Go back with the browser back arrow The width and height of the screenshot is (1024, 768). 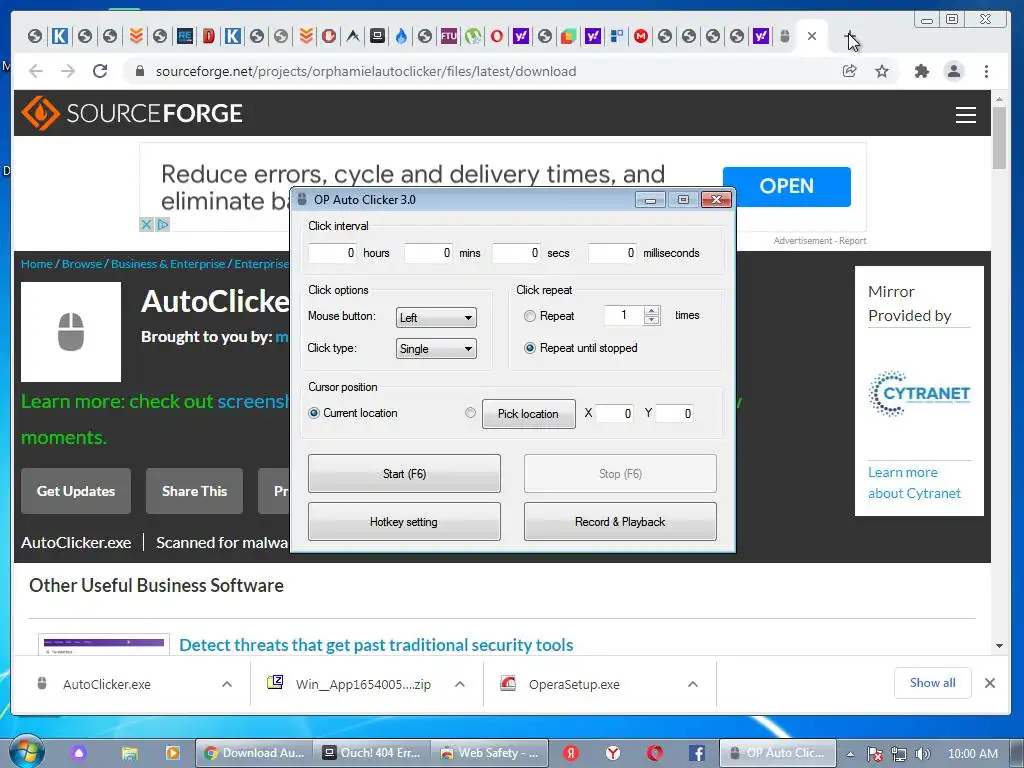coord(36,71)
